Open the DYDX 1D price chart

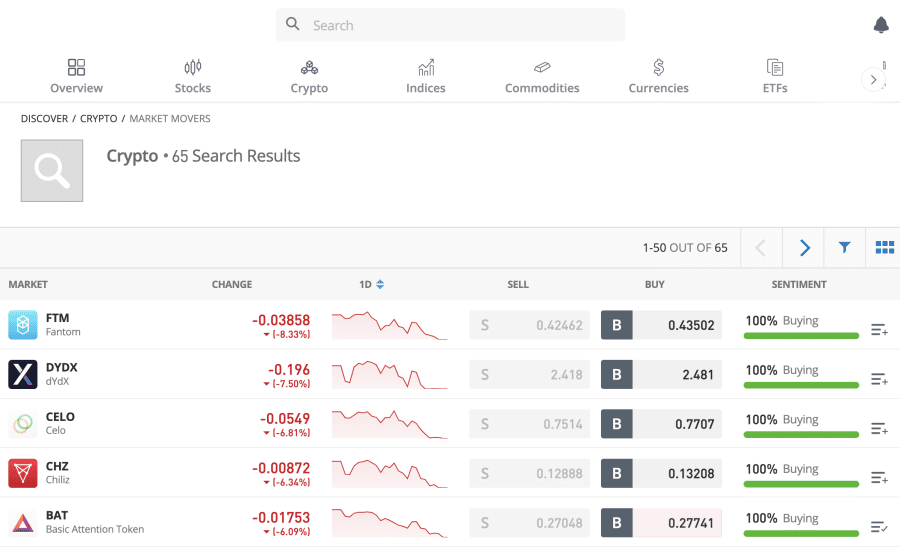(389, 375)
